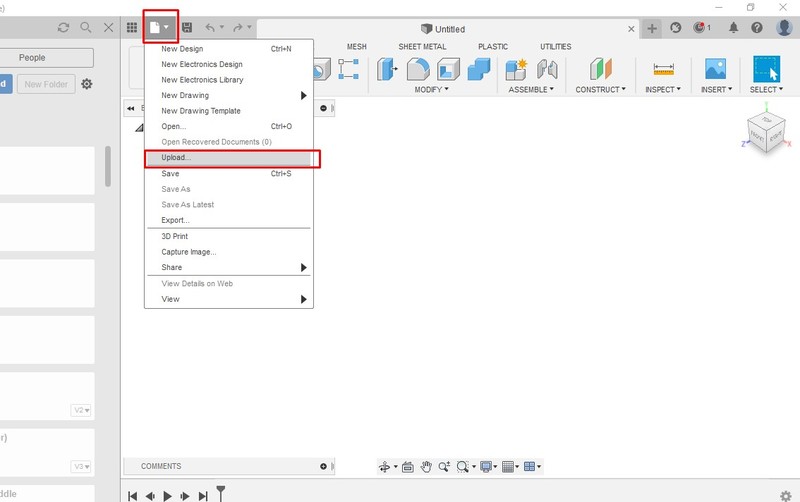Viewport: 800px width, 502px height.
Task: Open the extensions icon with badge
Action: [x=700, y=28]
